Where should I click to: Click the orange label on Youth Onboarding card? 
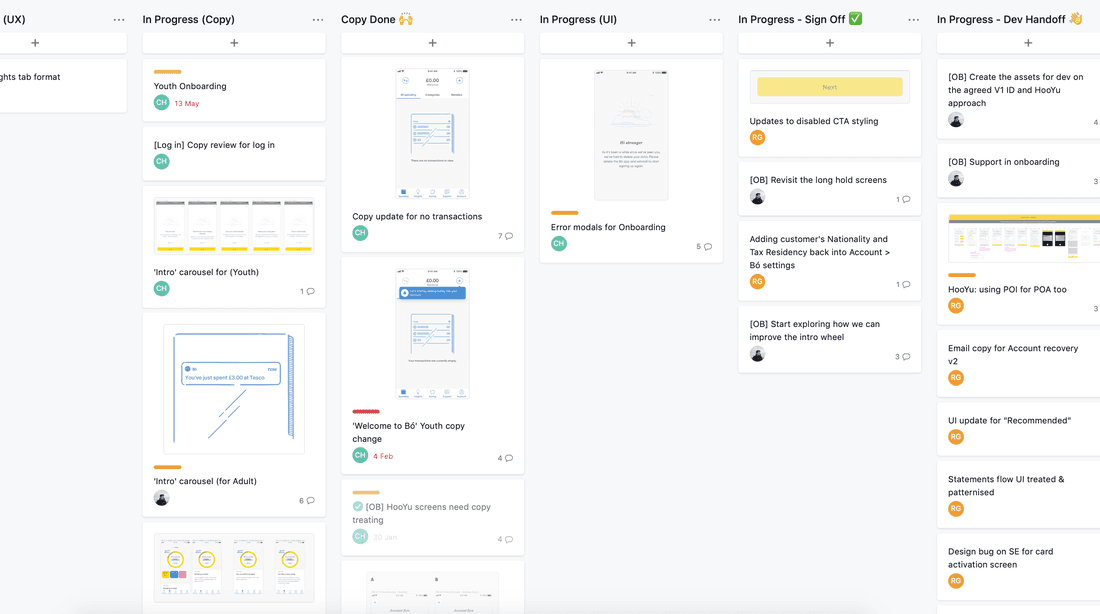pos(168,72)
